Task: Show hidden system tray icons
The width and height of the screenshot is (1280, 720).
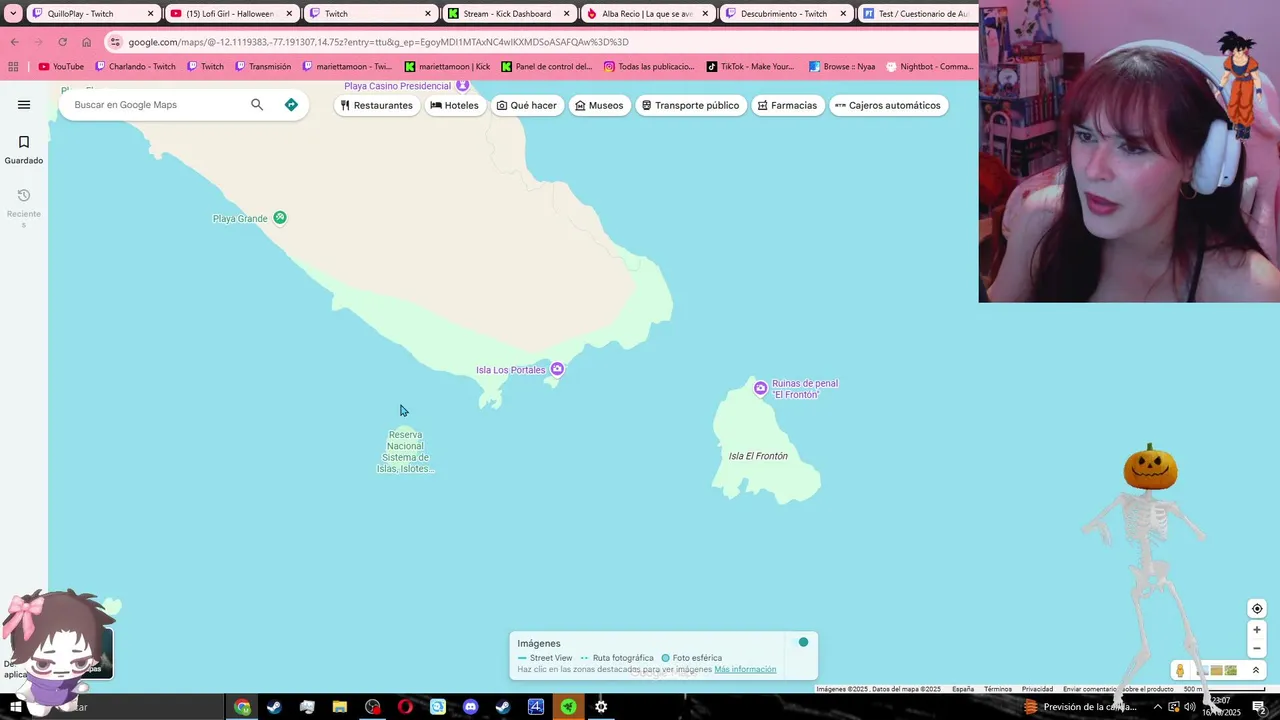Action: 1157,707
